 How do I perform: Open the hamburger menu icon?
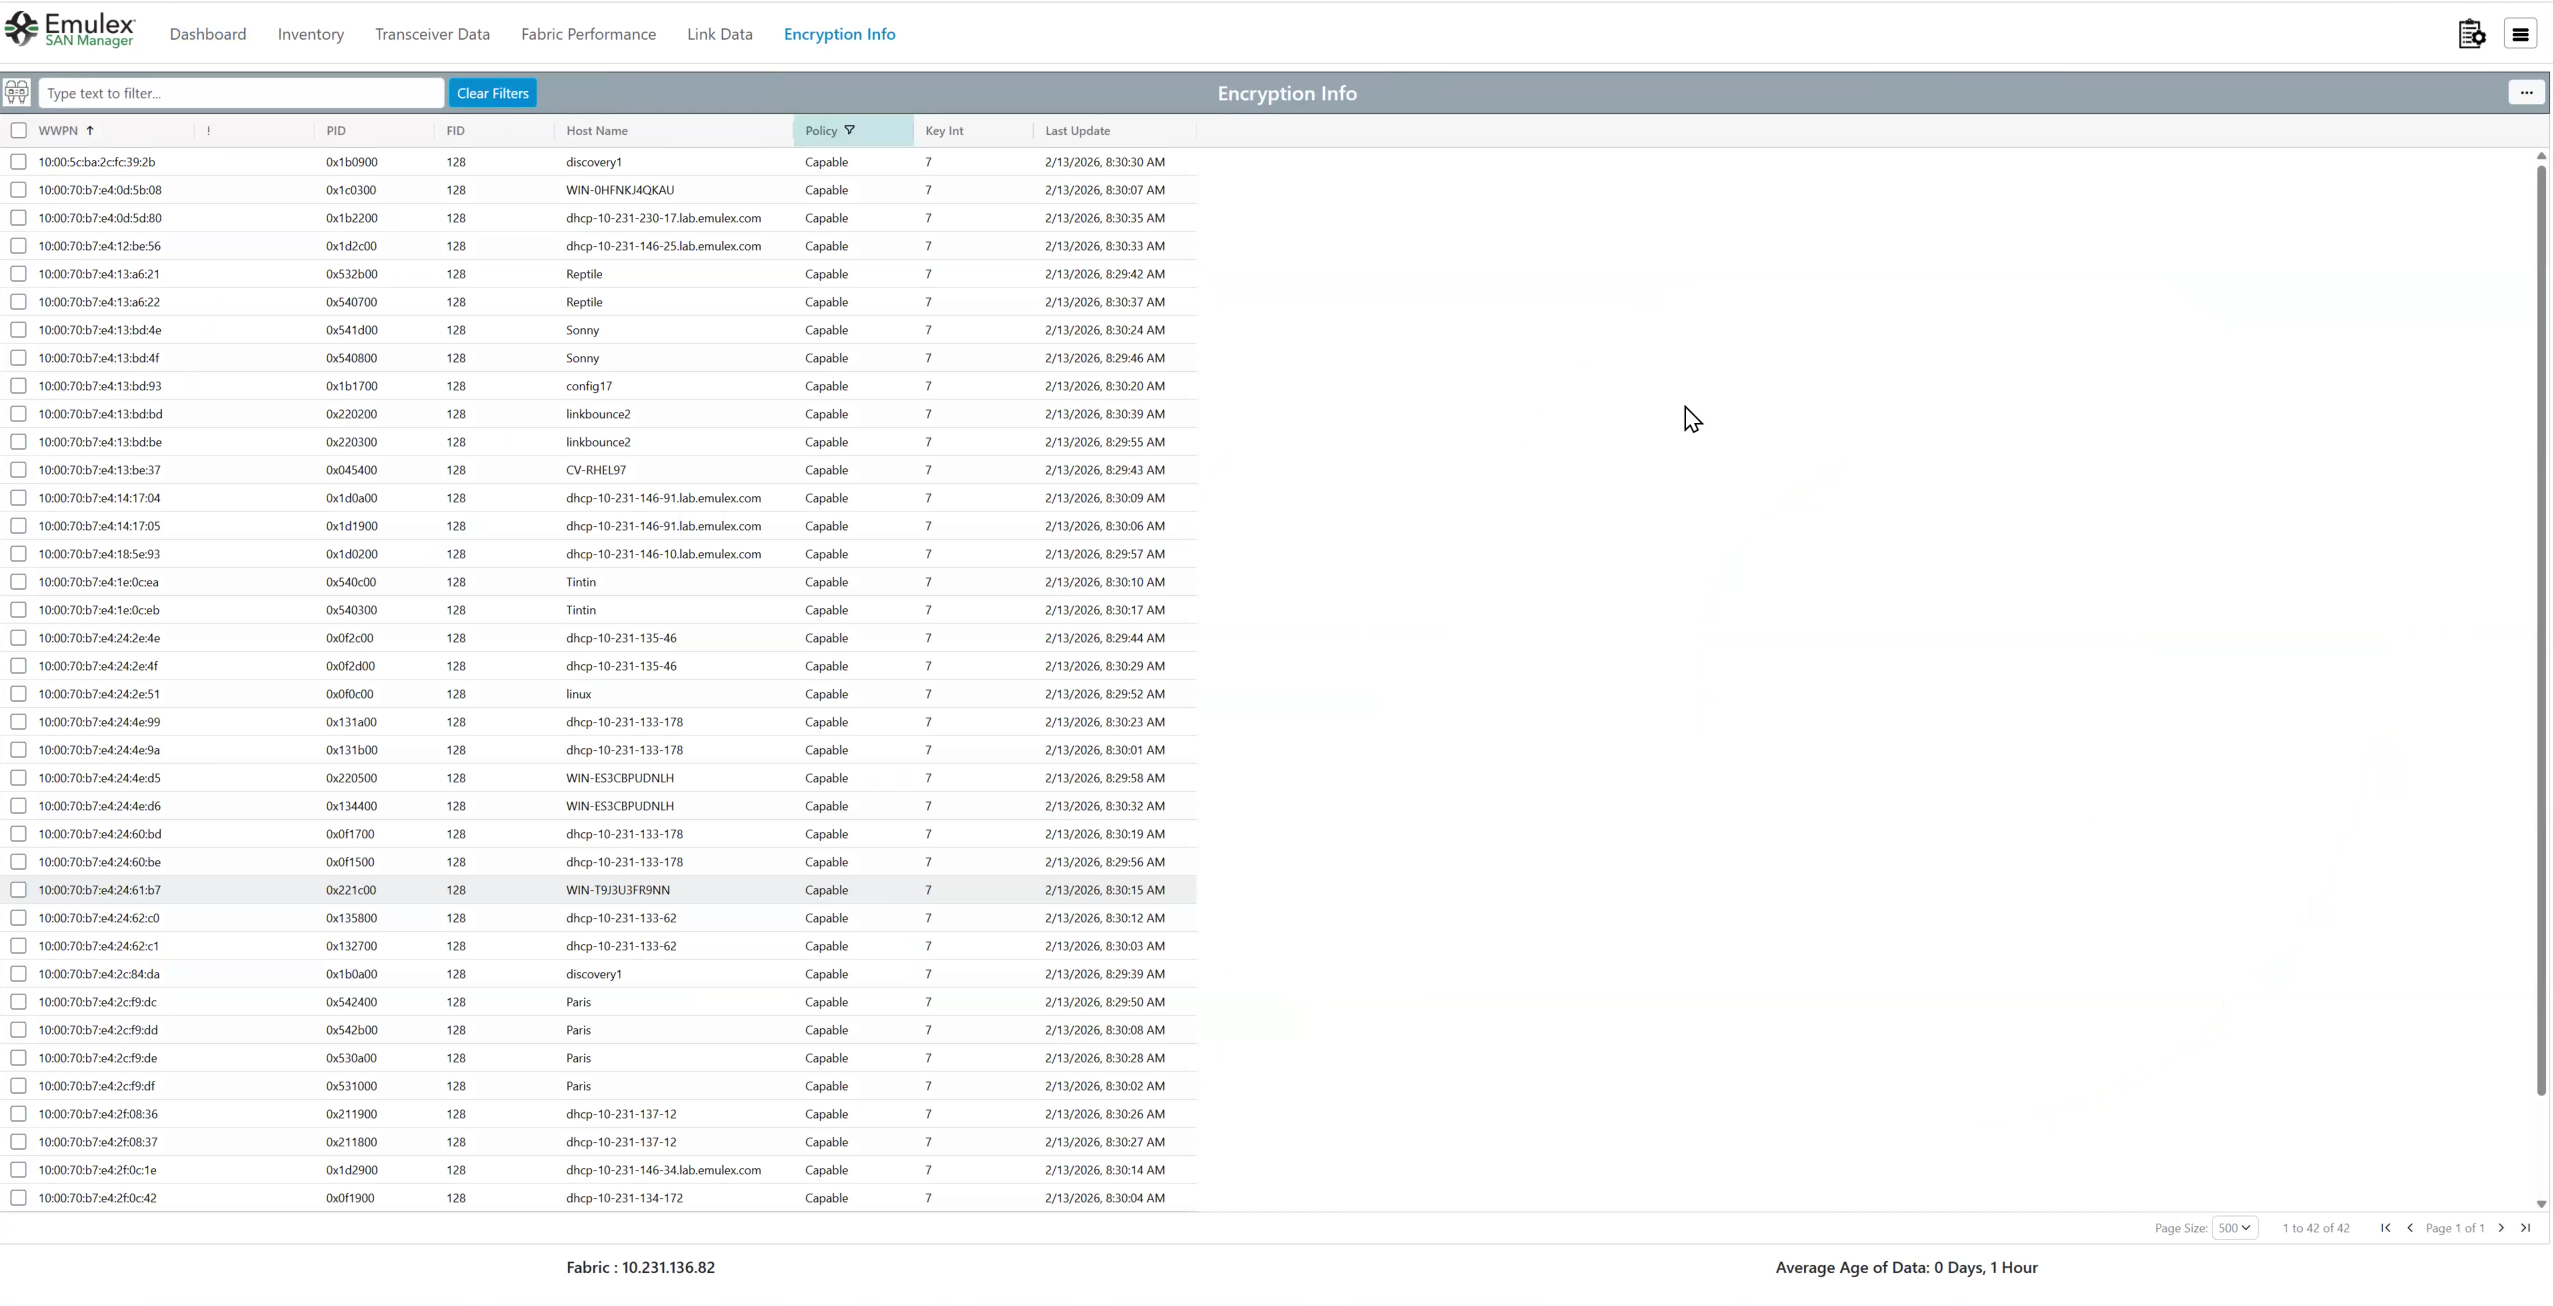2520,34
